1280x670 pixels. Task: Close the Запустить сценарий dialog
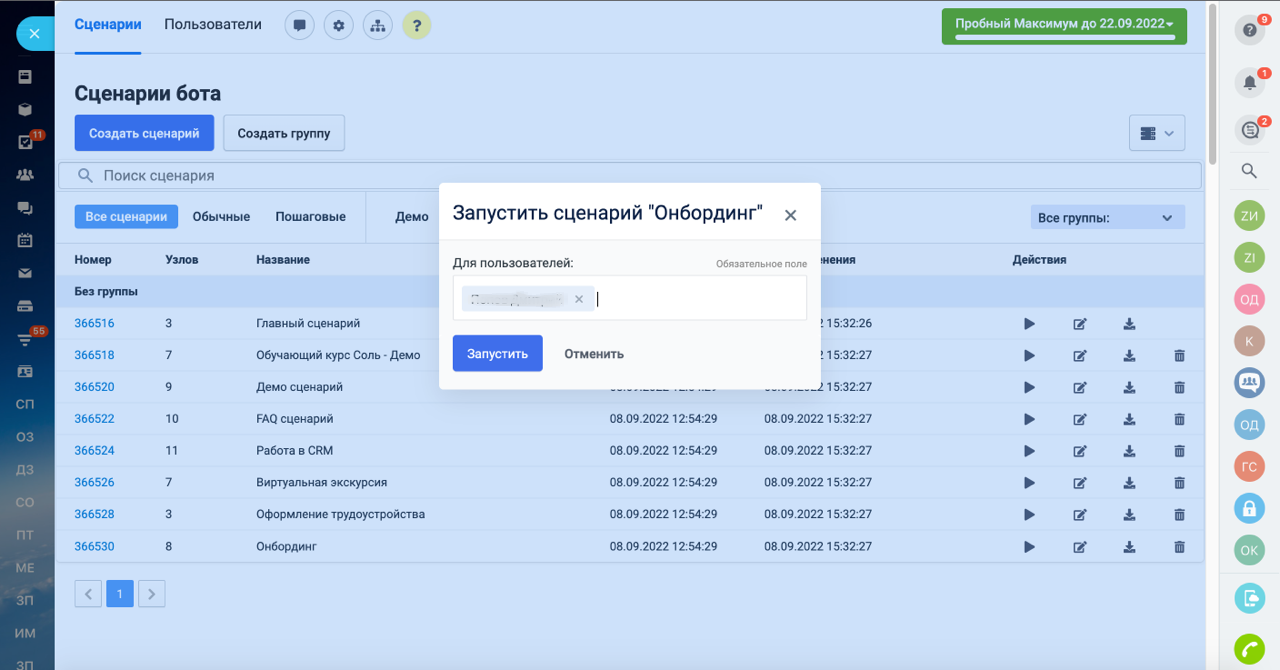click(x=790, y=215)
